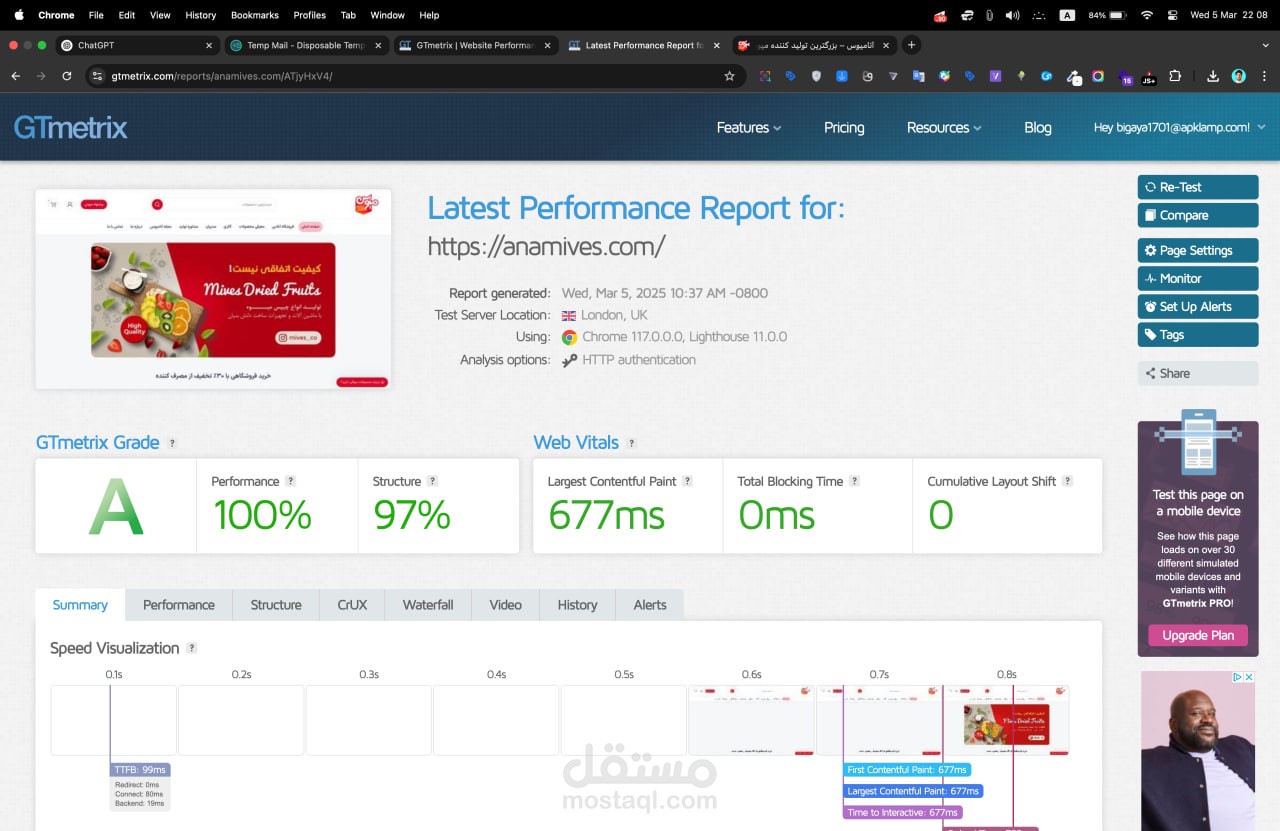
Task: Click the Compare button
Action: (x=1198, y=215)
